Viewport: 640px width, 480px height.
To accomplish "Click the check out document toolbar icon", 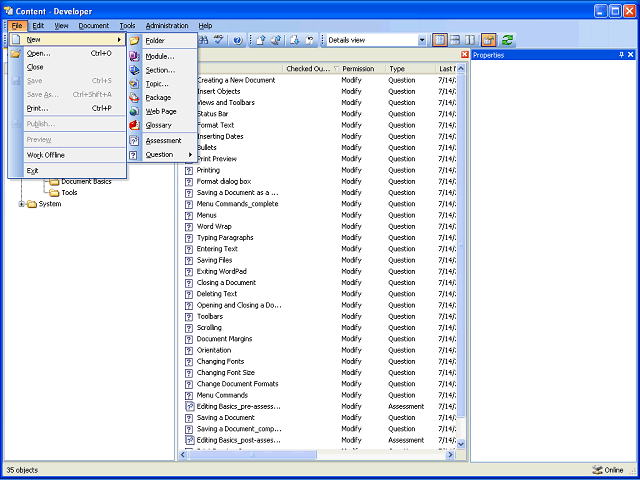I will [x=295, y=40].
